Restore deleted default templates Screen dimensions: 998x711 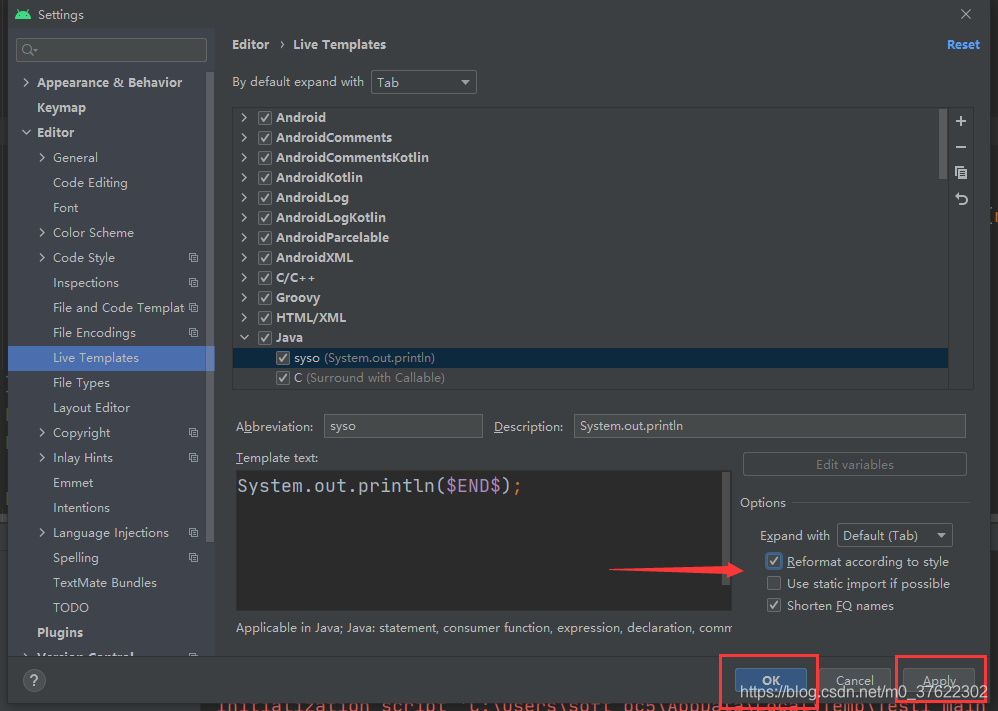point(960,199)
